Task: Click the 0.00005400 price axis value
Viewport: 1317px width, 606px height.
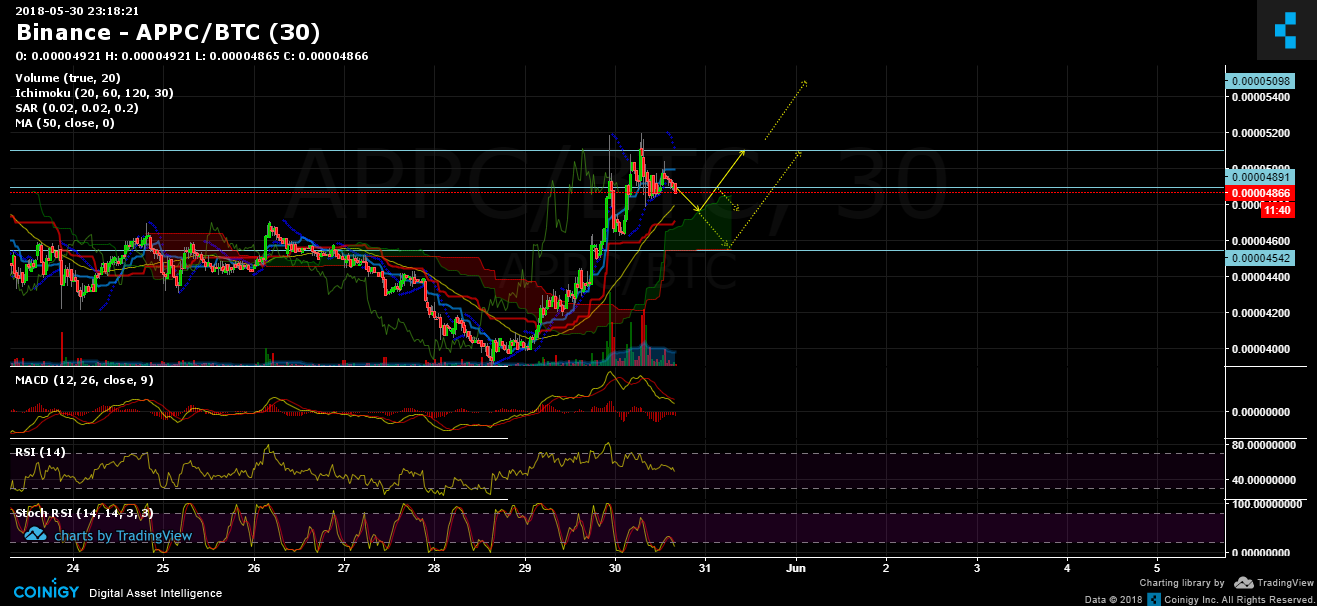Action: click(1263, 97)
